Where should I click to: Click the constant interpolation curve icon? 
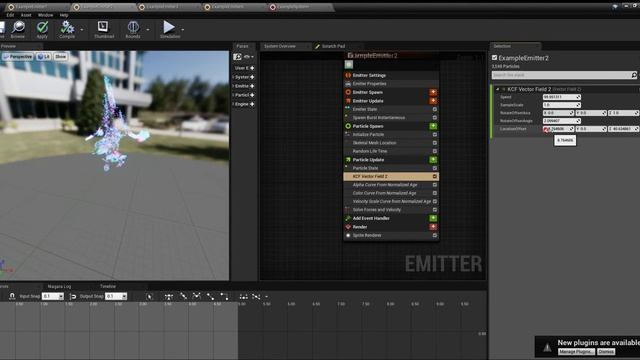point(224,297)
